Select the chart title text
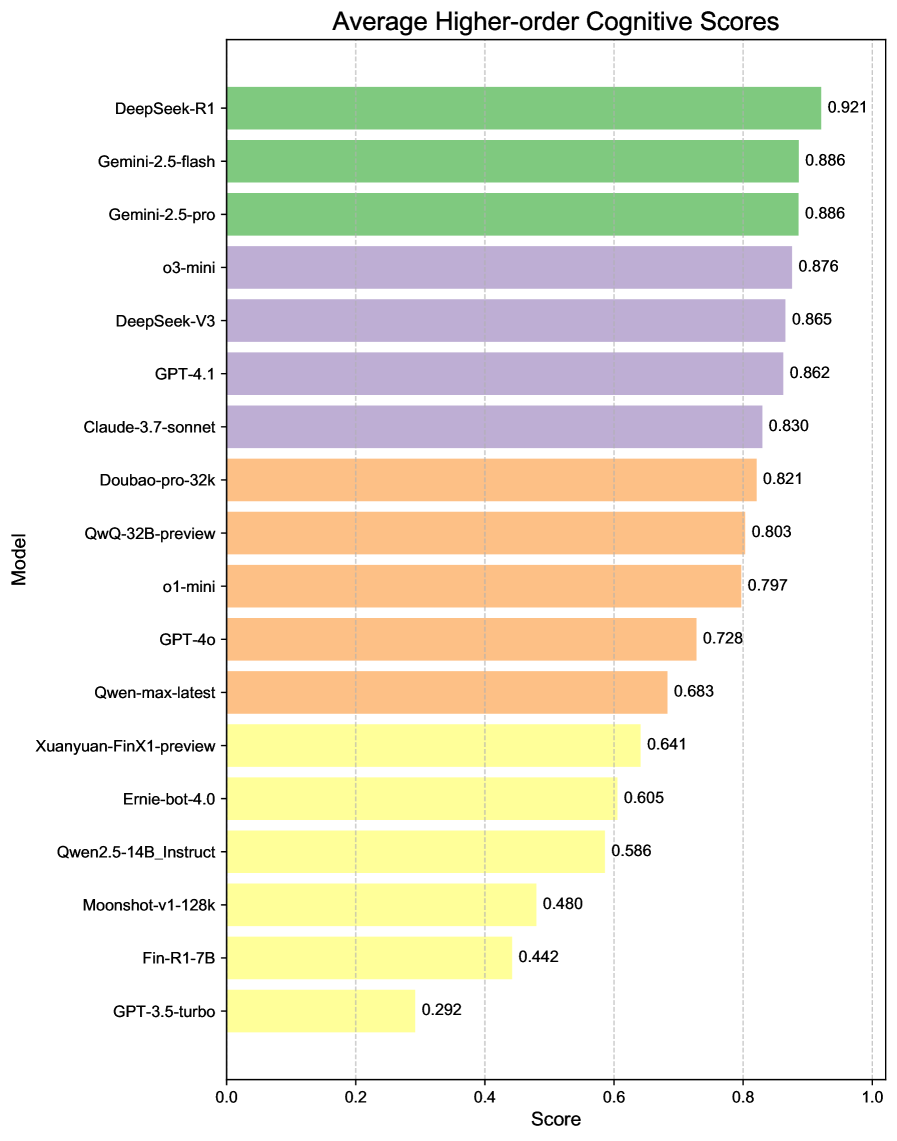This screenshot has height=1141, width=897. point(555,21)
